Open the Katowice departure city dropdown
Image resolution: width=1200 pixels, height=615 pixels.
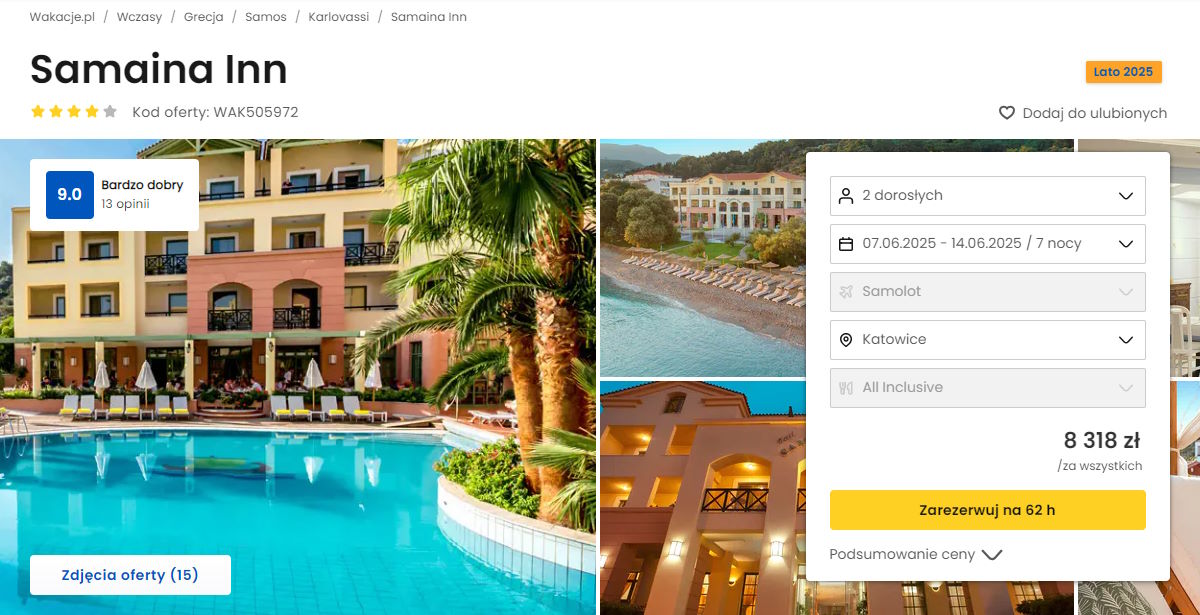click(x=988, y=340)
